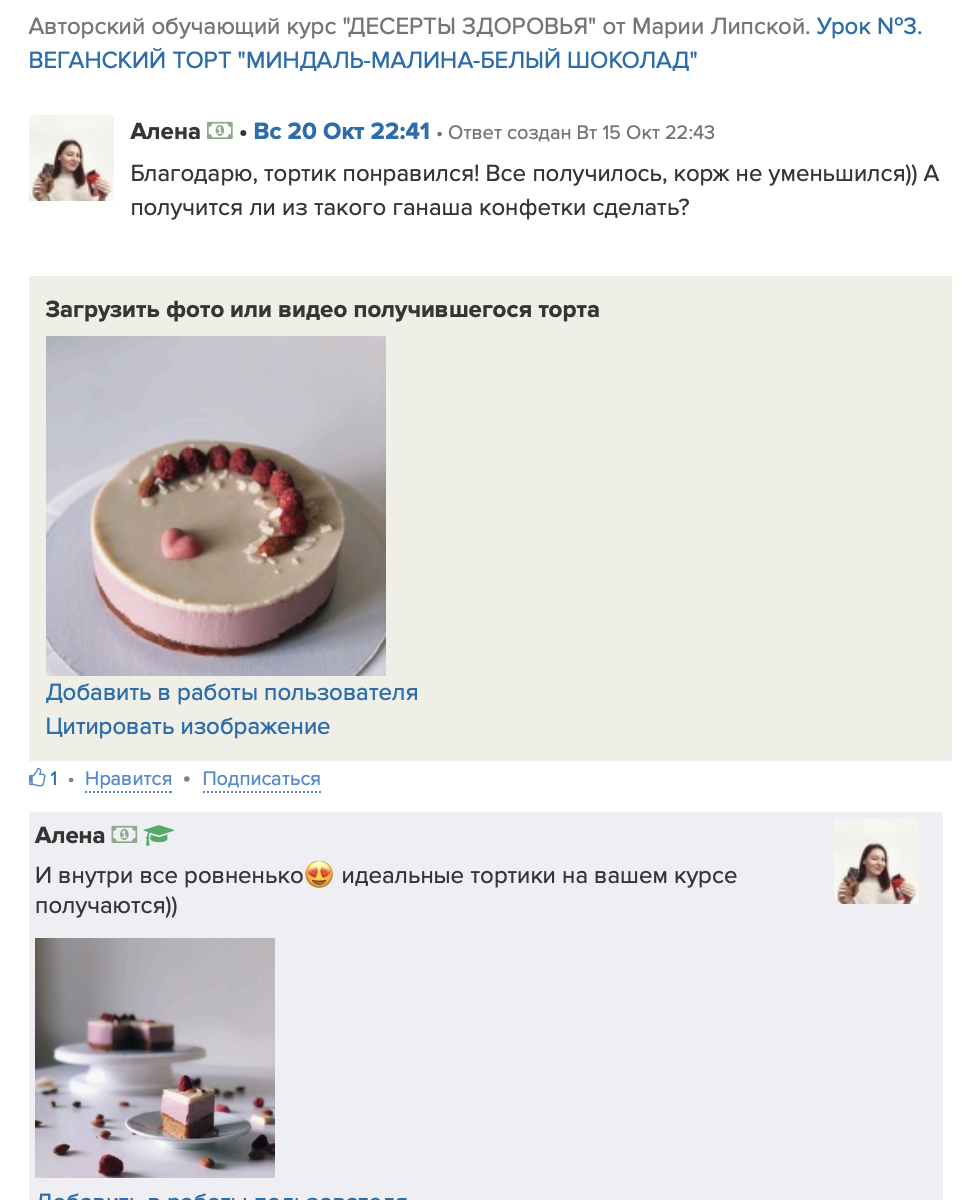Click the money badge icon next to Алена in post header
The image size is (962, 1200).
point(220,131)
